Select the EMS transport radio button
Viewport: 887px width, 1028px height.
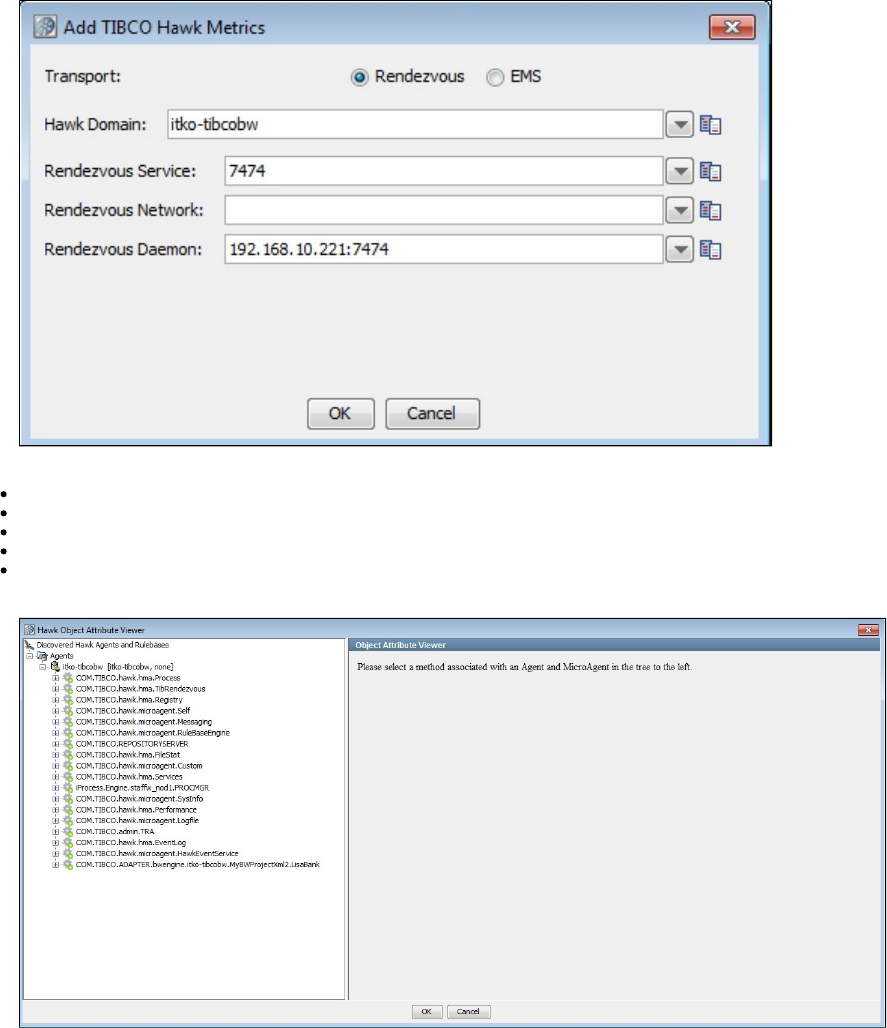pyautogui.click(x=495, y=77)
